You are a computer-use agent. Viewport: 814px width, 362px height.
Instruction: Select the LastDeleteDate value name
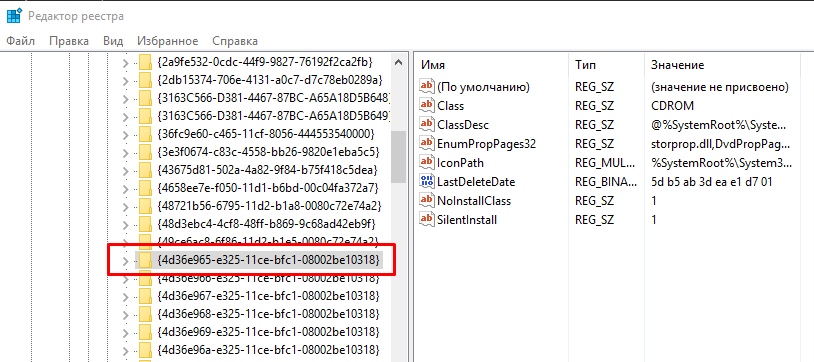pos(476,182)
